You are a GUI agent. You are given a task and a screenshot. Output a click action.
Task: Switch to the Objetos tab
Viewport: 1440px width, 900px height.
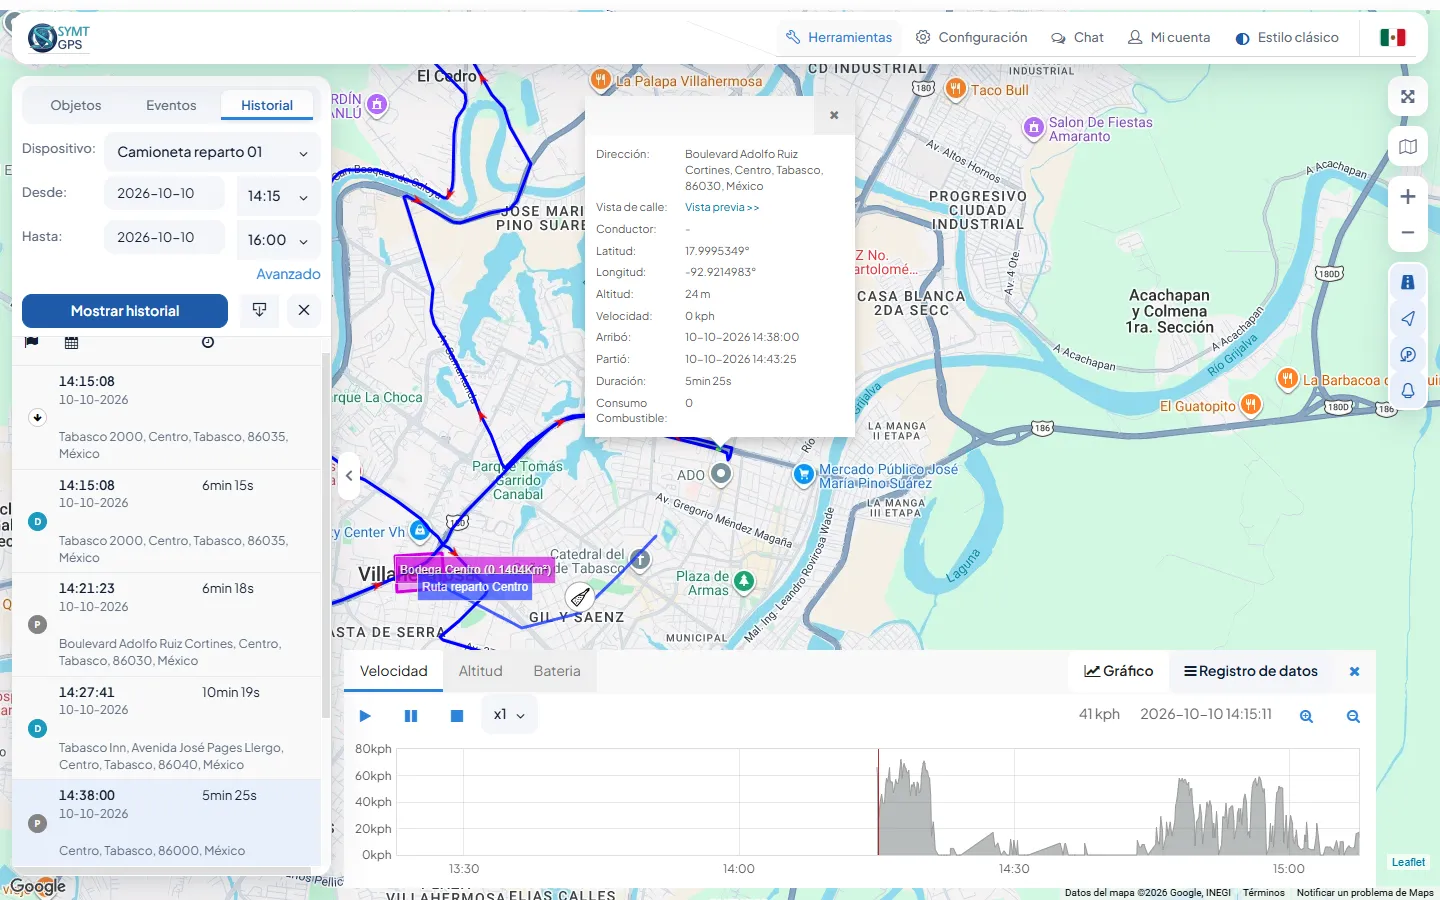click(76, 105)
